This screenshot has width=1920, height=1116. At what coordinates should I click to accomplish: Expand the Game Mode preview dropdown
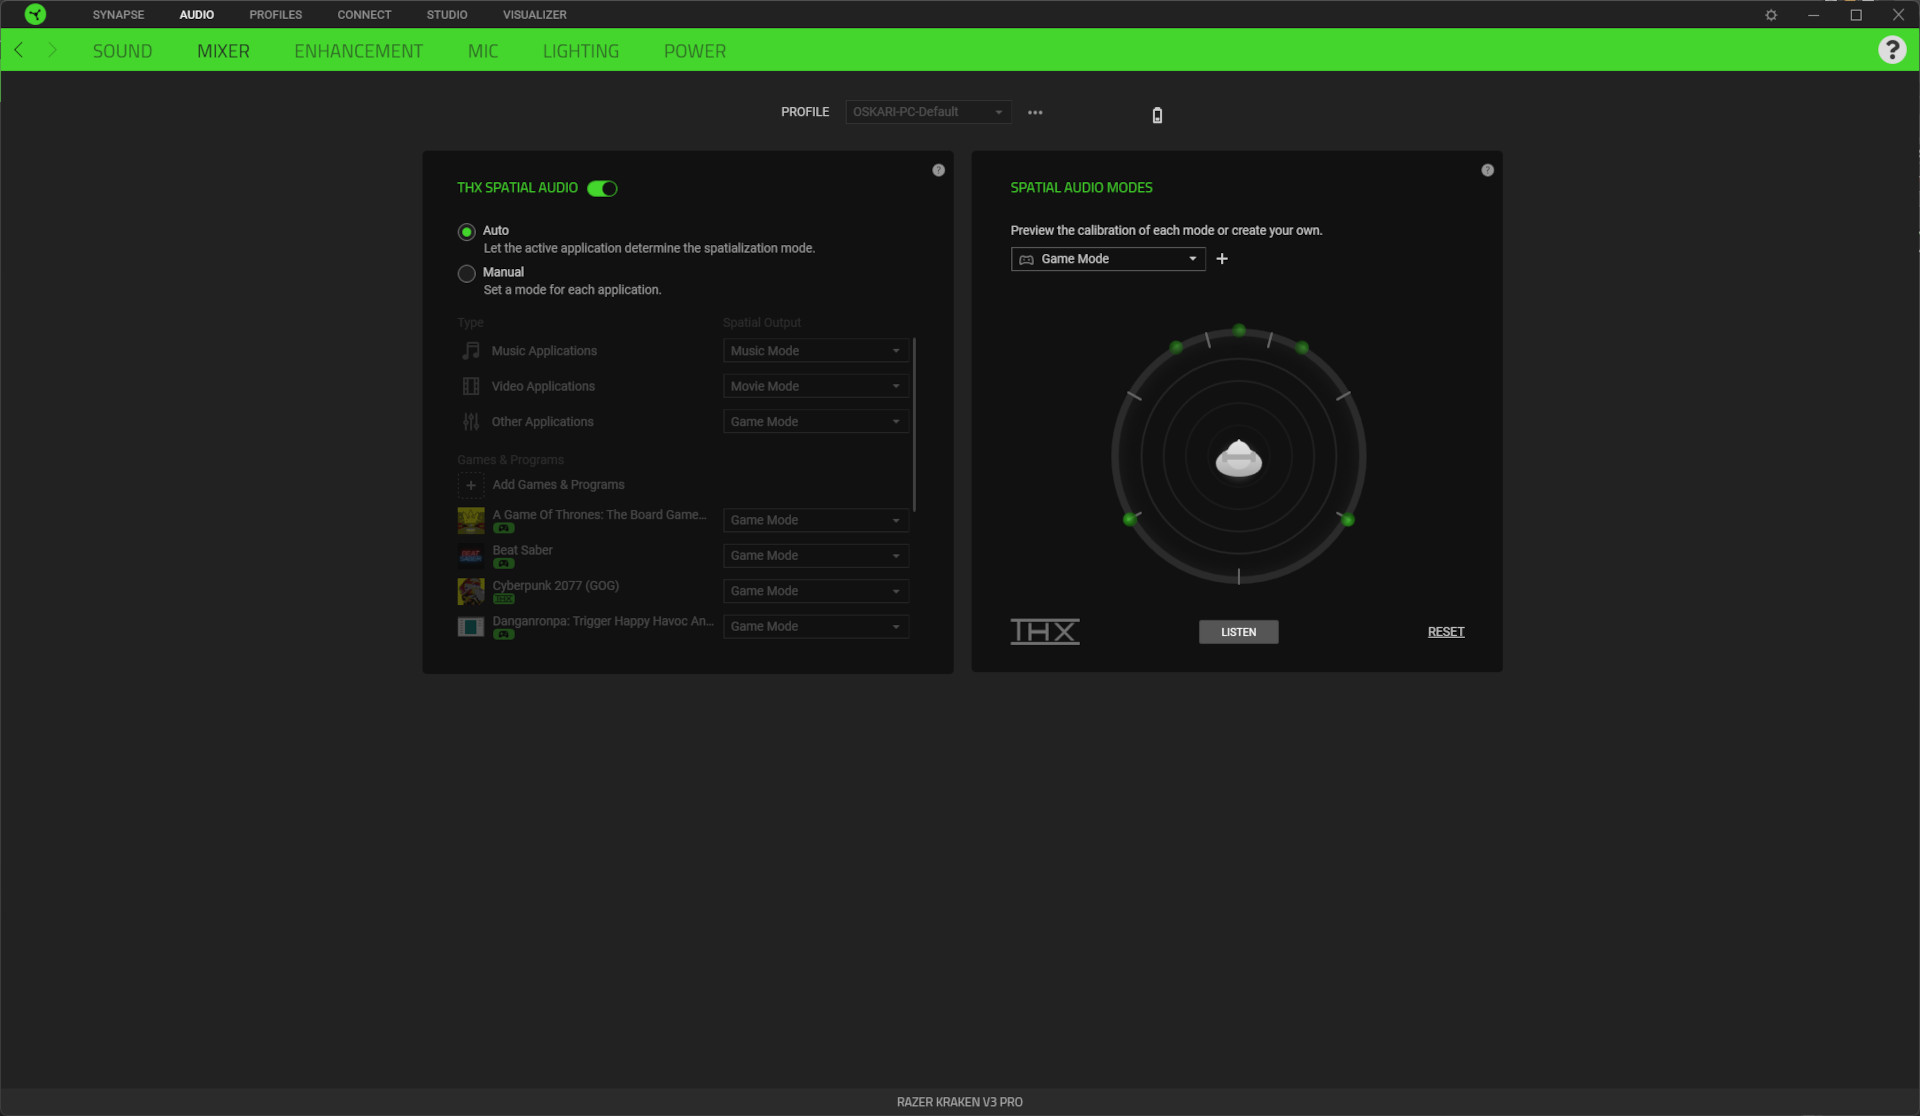(1107, 259)
